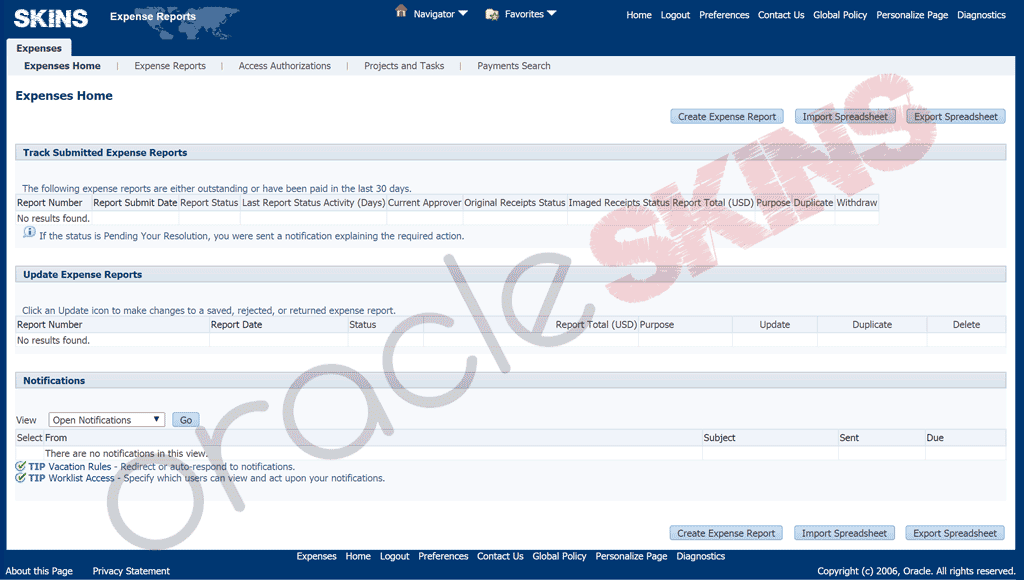Switch to the Expense Reports subtab
Screen dimensions: 1024x580
pos(170,66)
